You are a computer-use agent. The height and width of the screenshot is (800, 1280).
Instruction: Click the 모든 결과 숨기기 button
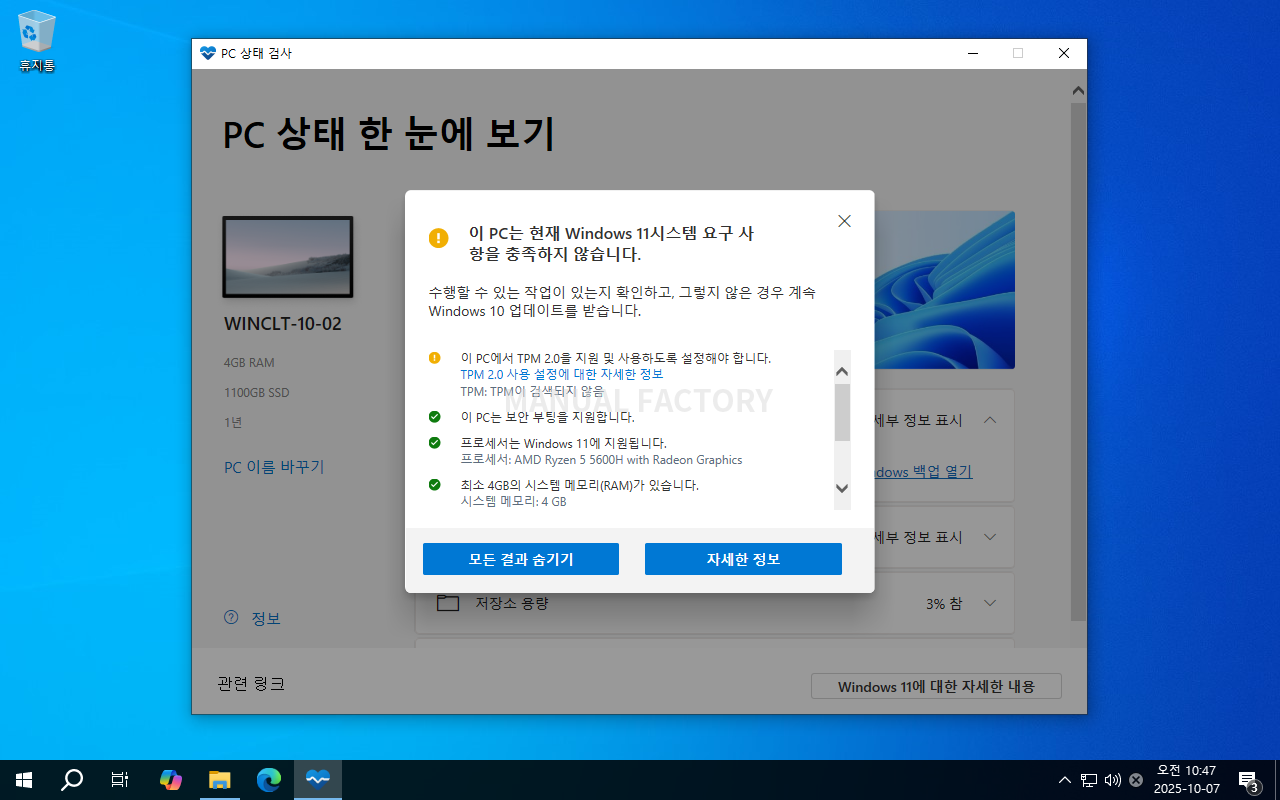click(x=520, y=559)
